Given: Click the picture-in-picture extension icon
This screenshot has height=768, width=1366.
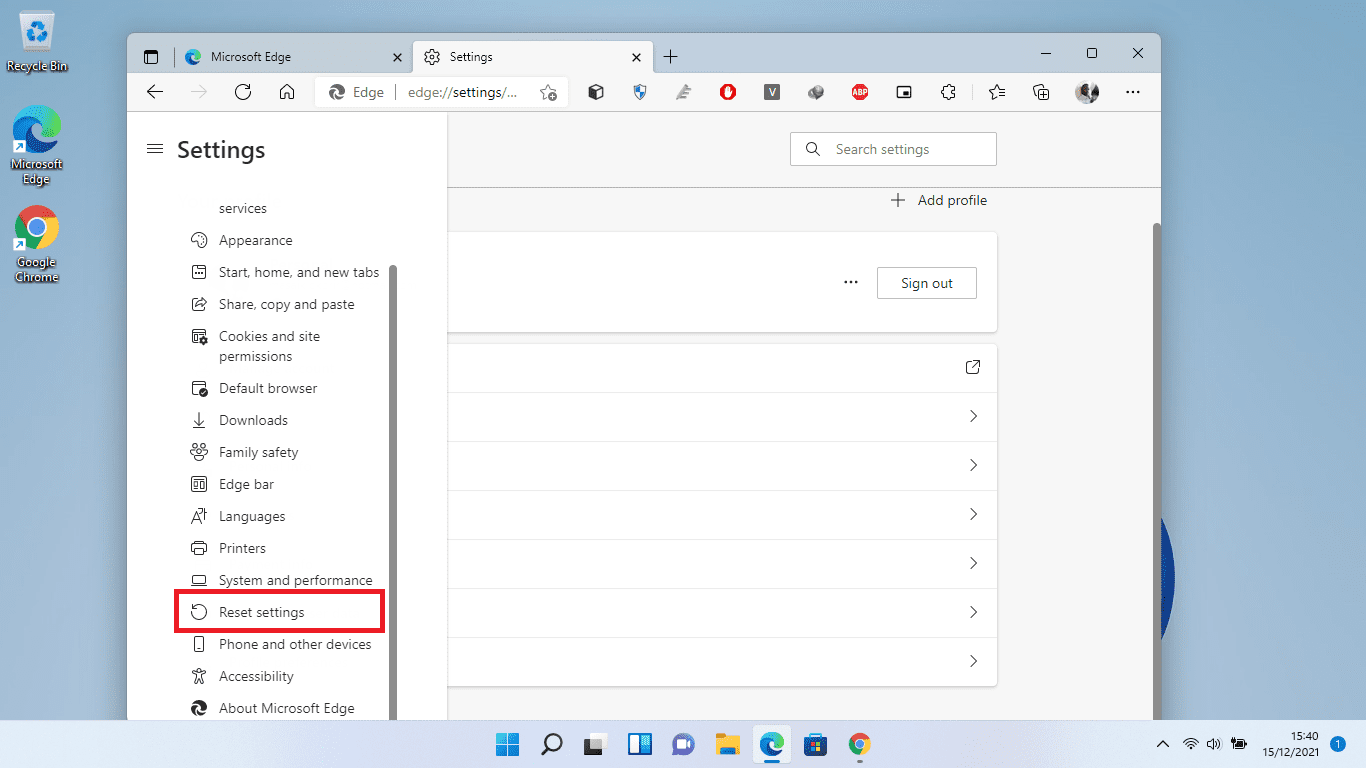Looking at the screenshot, I should tap(904, 92).
